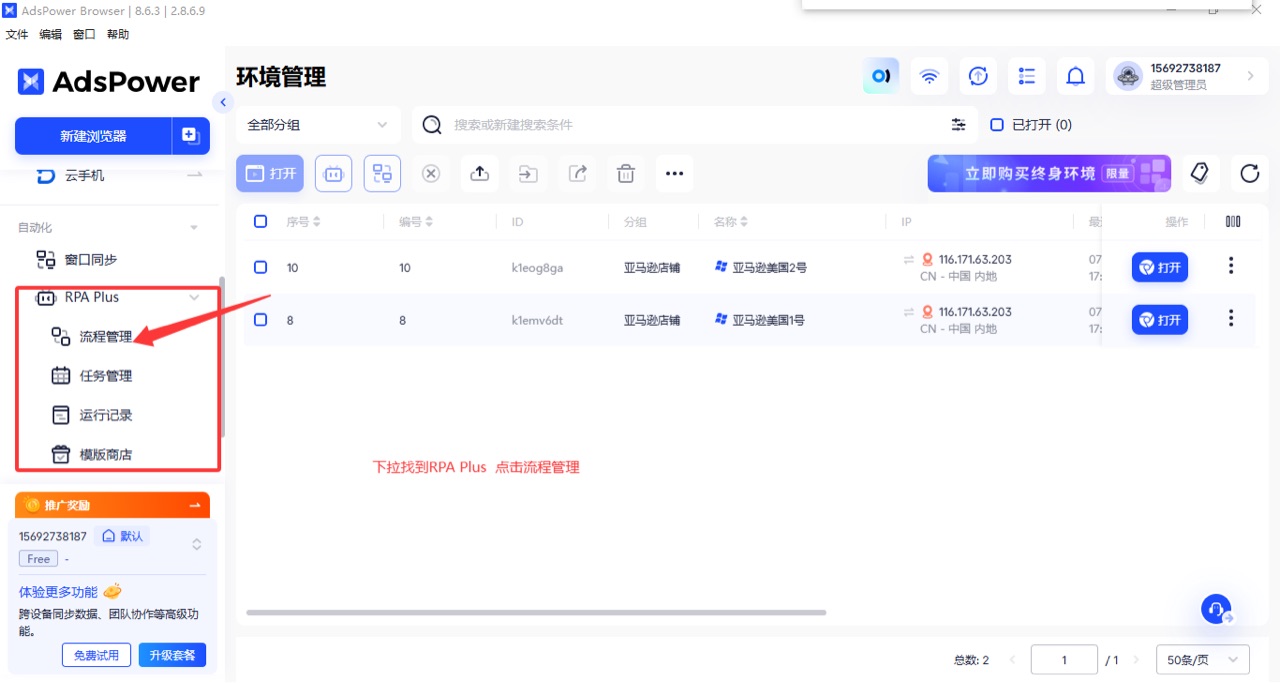
Task: Click the share toolbar icon
Action: point(578,173)
